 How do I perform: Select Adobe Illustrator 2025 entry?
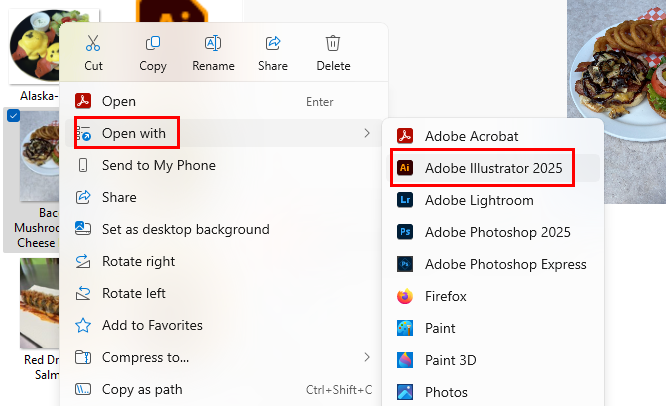(493, 168)
